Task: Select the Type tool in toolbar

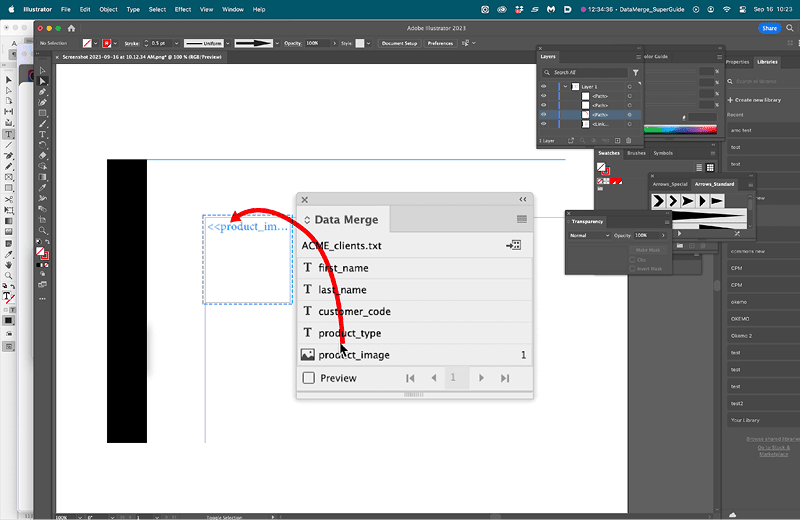Action: click(42, 135)
